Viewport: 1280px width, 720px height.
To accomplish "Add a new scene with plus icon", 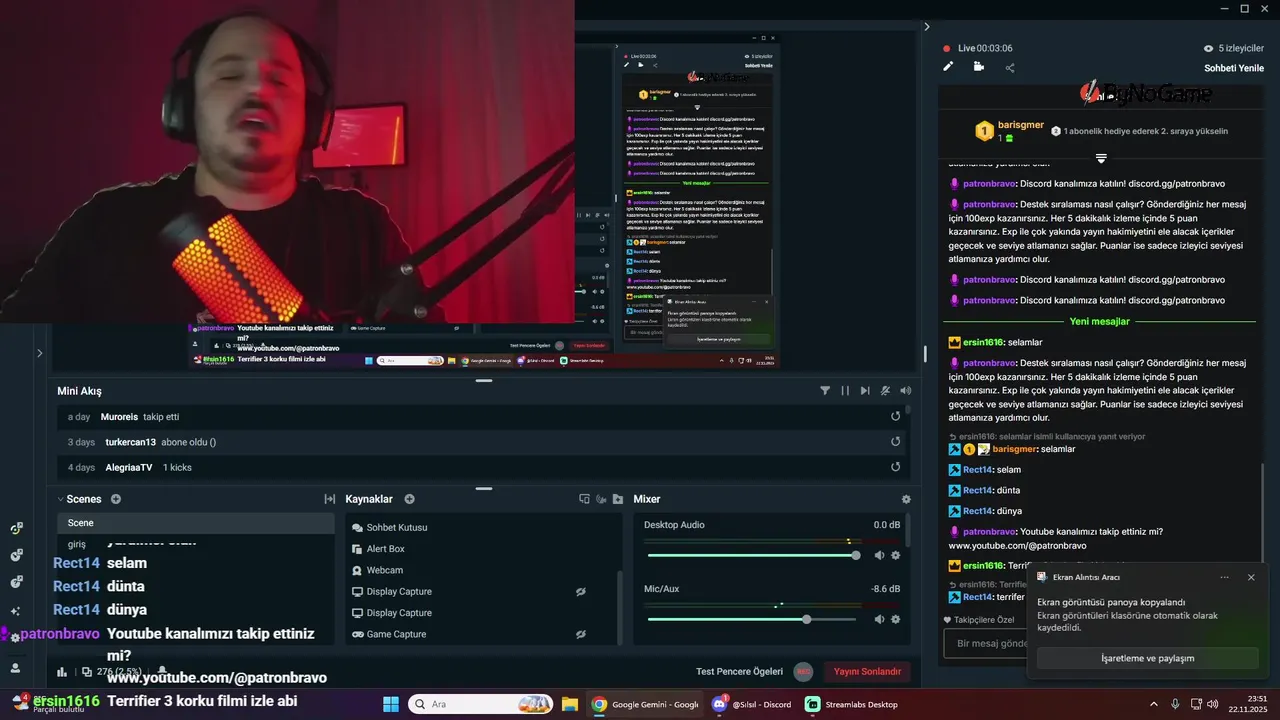I will pos(116,499).
